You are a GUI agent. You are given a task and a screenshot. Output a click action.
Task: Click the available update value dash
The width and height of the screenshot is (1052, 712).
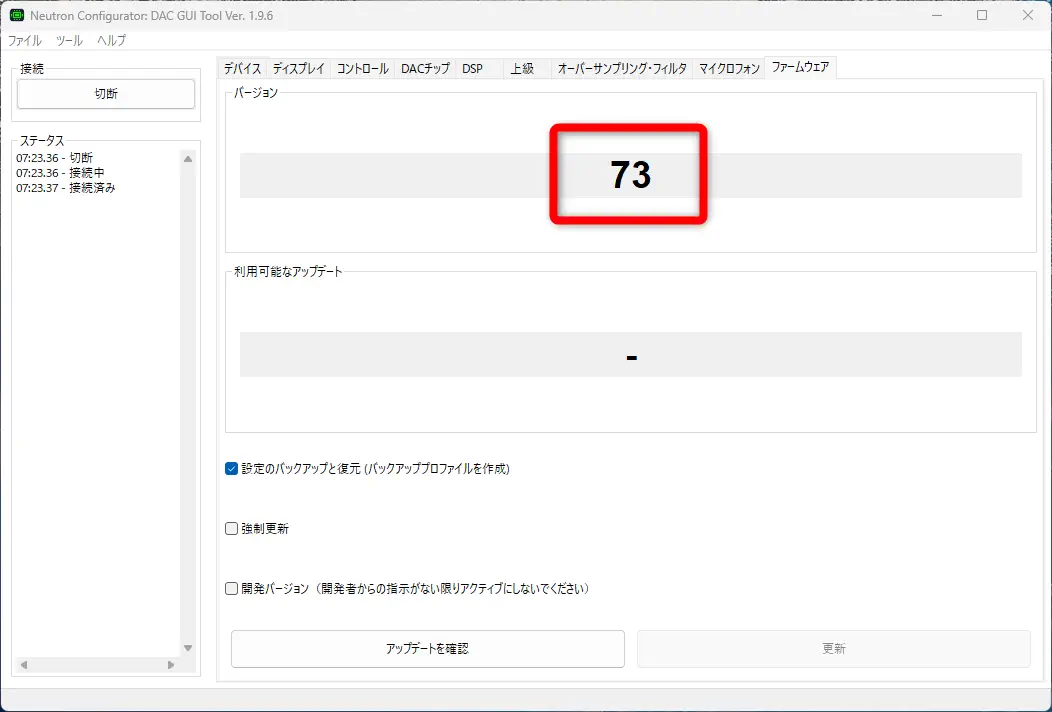pos(631,354)
